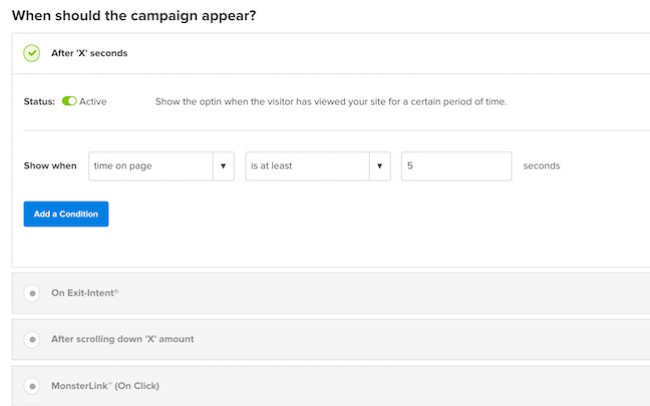Click the seconds value input field
Image resolution: width=650 pixels, height=406 pixels.
(x=456, y=166)
